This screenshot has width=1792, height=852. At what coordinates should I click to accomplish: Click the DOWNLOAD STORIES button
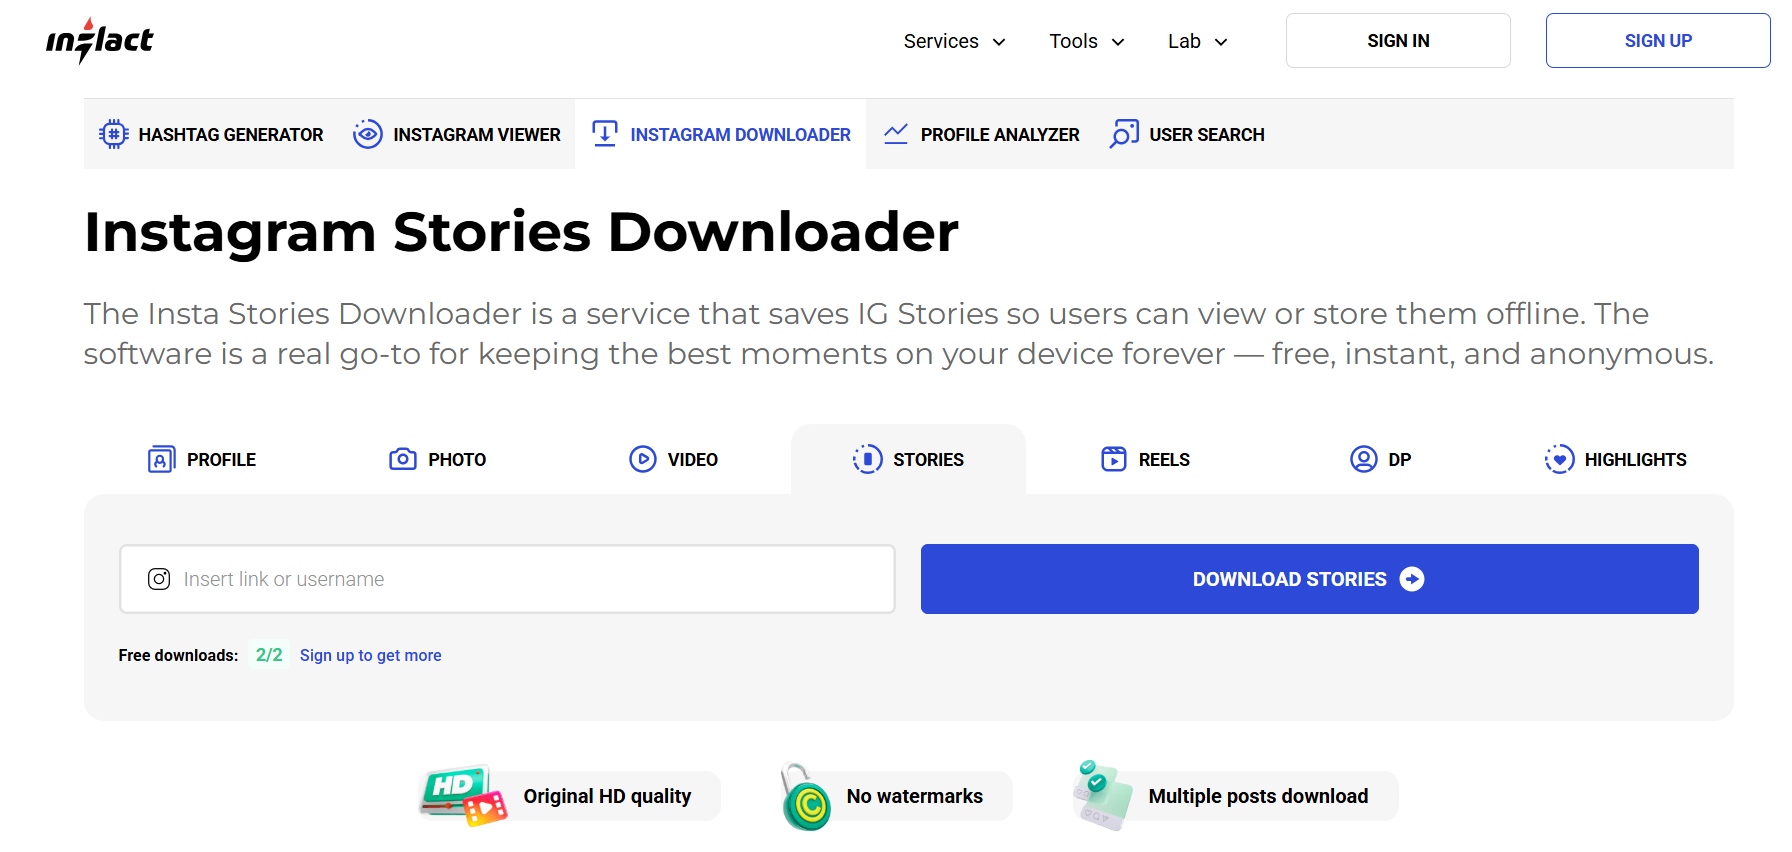[1310, 579]
